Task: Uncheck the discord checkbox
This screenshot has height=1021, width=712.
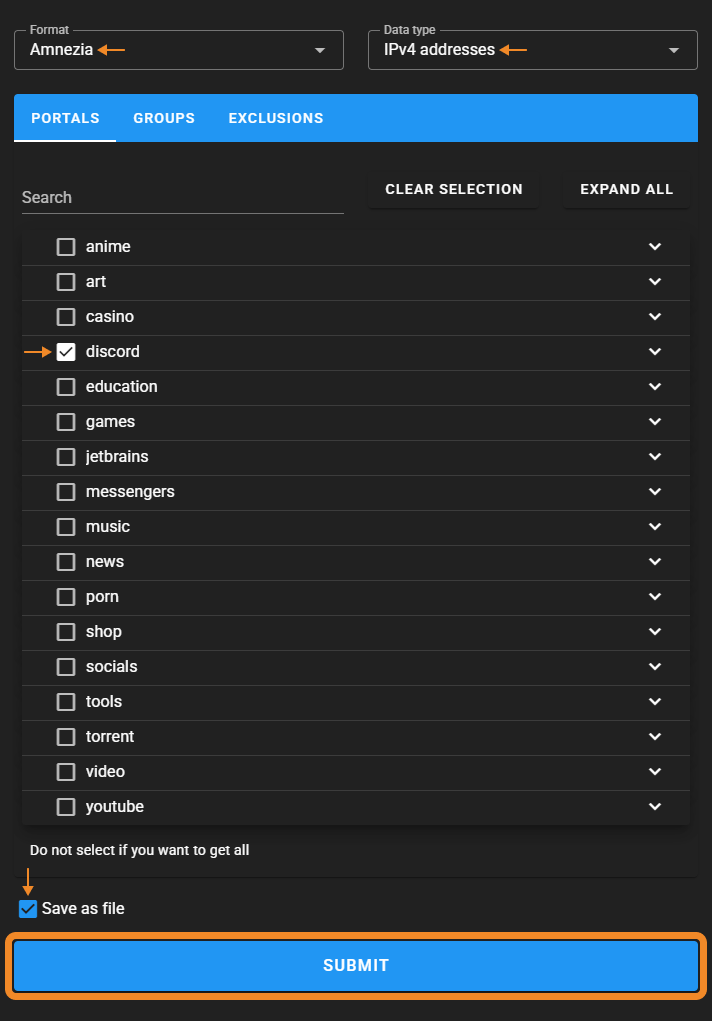Action: (x=66, y=352)
